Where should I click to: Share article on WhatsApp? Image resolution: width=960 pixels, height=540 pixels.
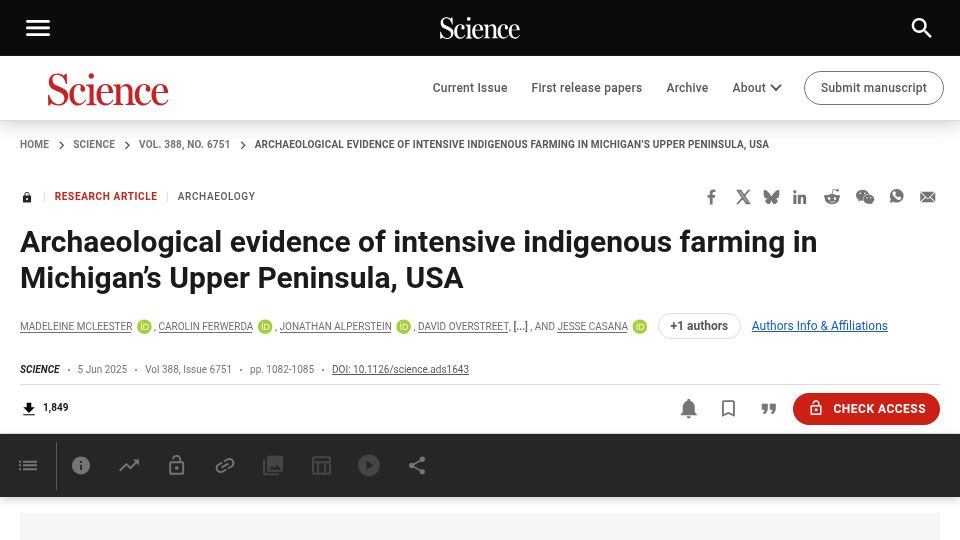[896, 197]
